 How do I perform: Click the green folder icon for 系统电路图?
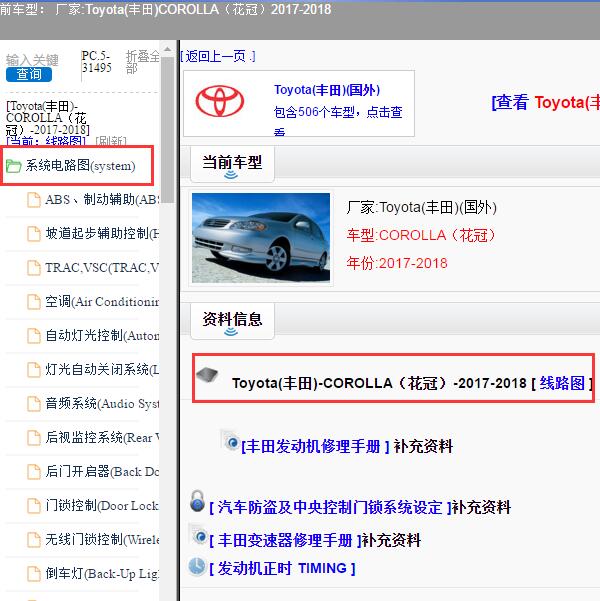pyautogui.click(x=13, y=166)
